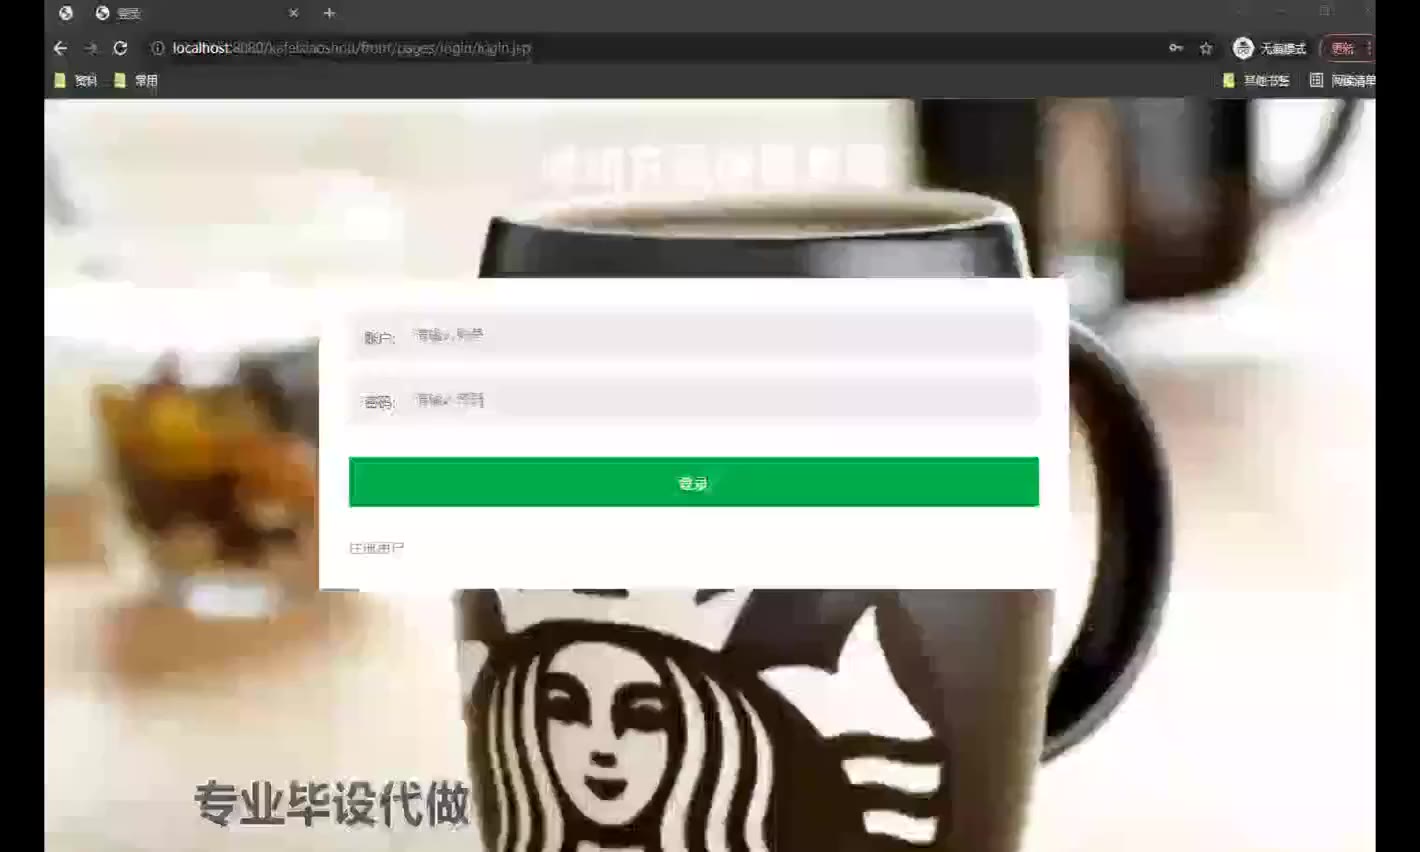Reload the page with the refresh icon
Screen dimensions: 1420x852
click(120, 48)
